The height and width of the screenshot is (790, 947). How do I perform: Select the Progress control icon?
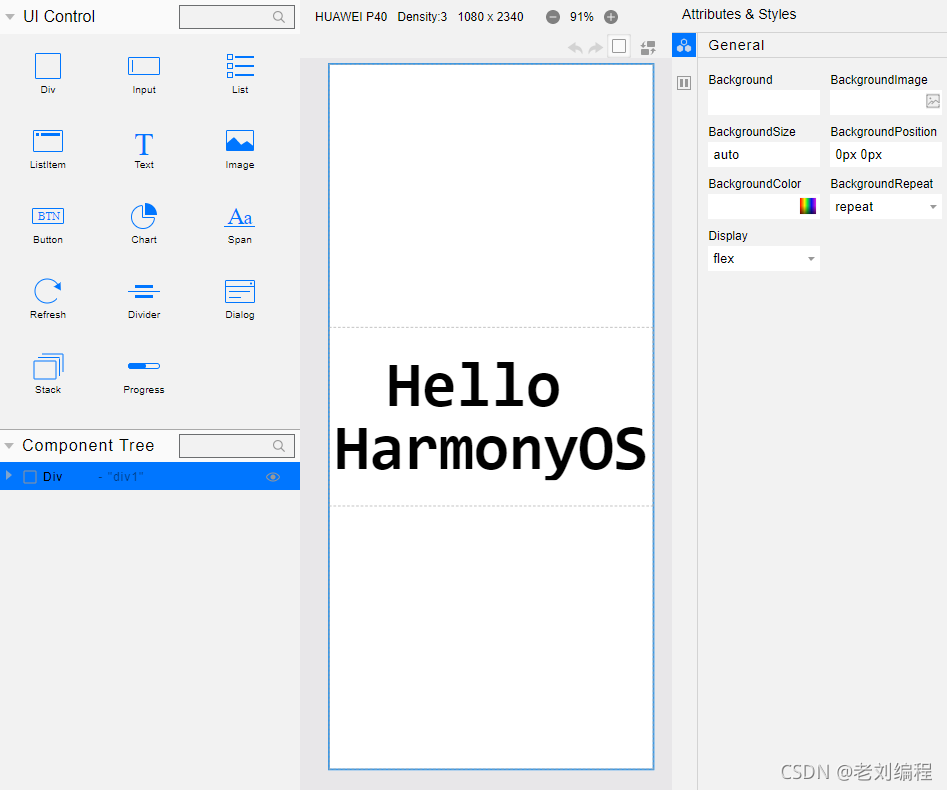coord(144,366)
